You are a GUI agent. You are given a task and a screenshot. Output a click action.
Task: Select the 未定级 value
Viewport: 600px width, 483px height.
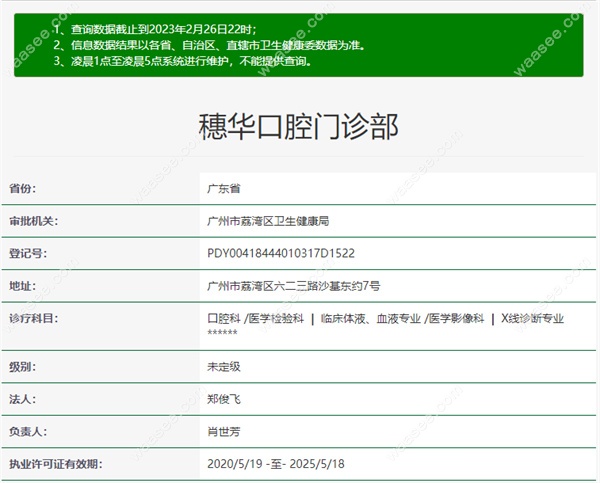tap(223, 366)
